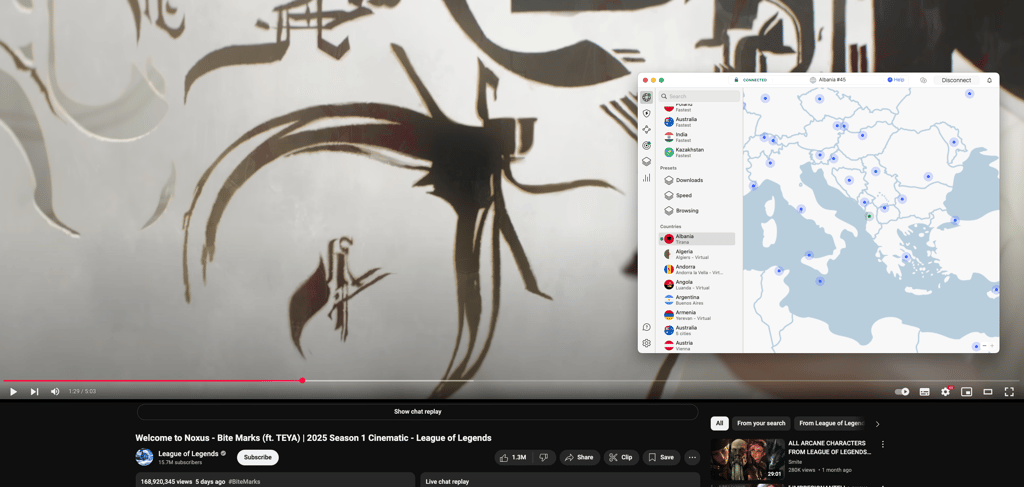This screenshot has height=487, width=1024.
Task: Open Clip button for video
Action: coord(620,458)
